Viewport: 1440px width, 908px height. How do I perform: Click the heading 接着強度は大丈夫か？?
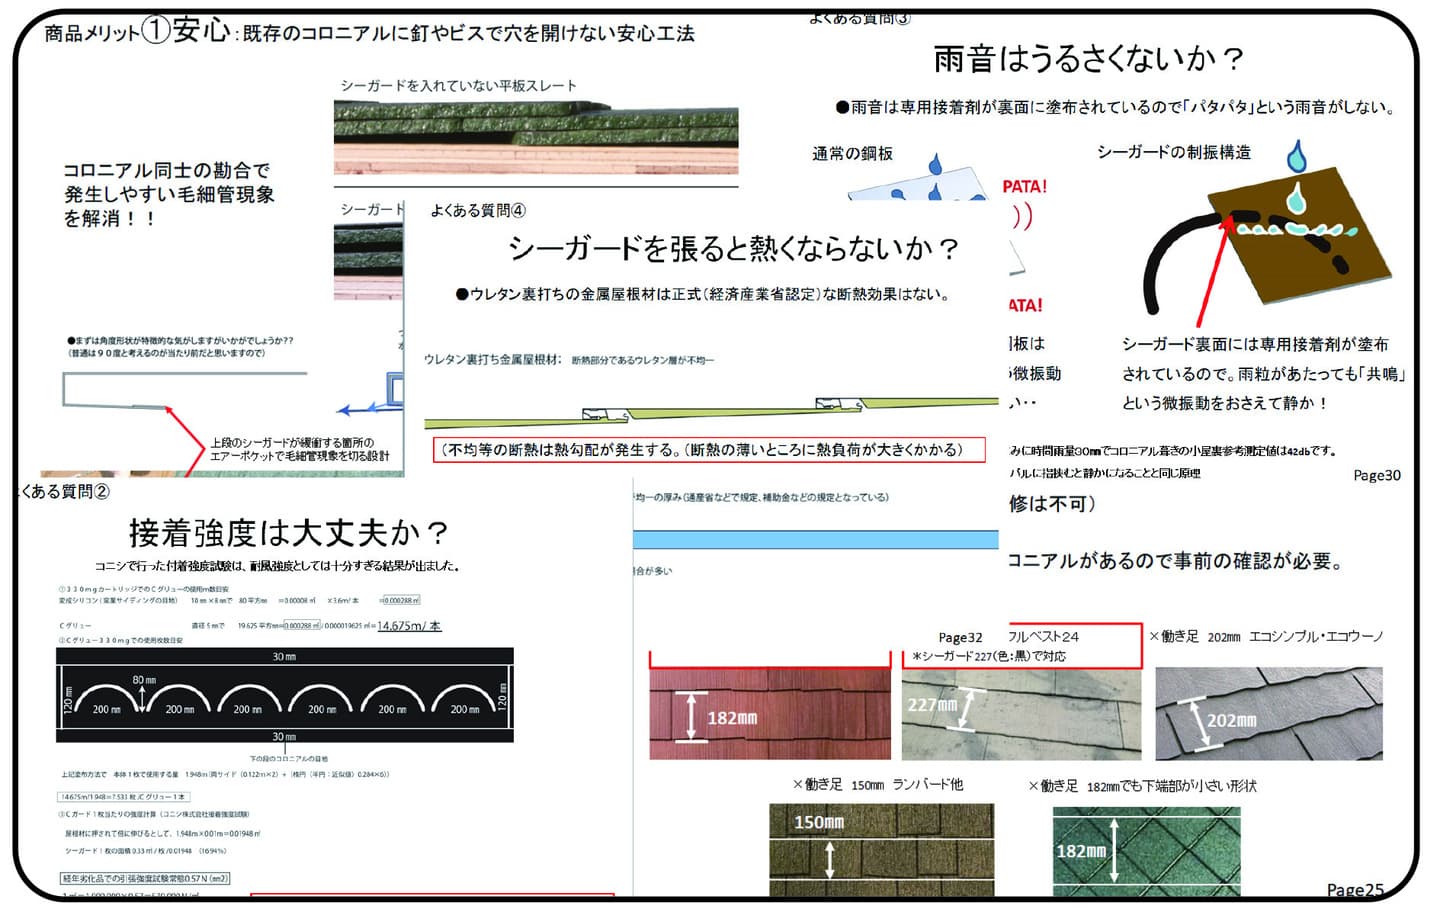tap(288, 533)
